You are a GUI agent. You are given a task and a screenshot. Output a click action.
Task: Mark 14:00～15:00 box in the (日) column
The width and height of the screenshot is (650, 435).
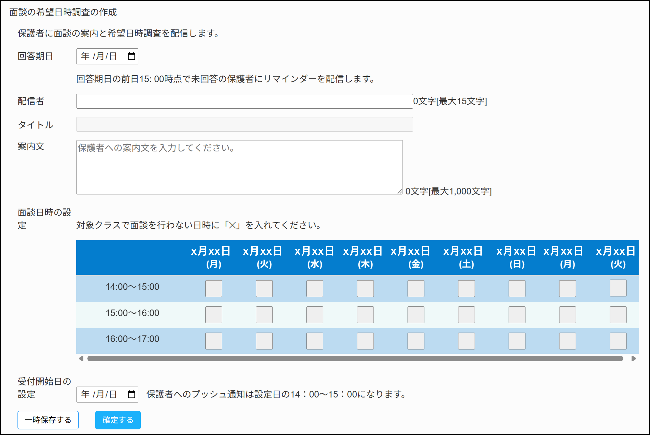(517, 289)
